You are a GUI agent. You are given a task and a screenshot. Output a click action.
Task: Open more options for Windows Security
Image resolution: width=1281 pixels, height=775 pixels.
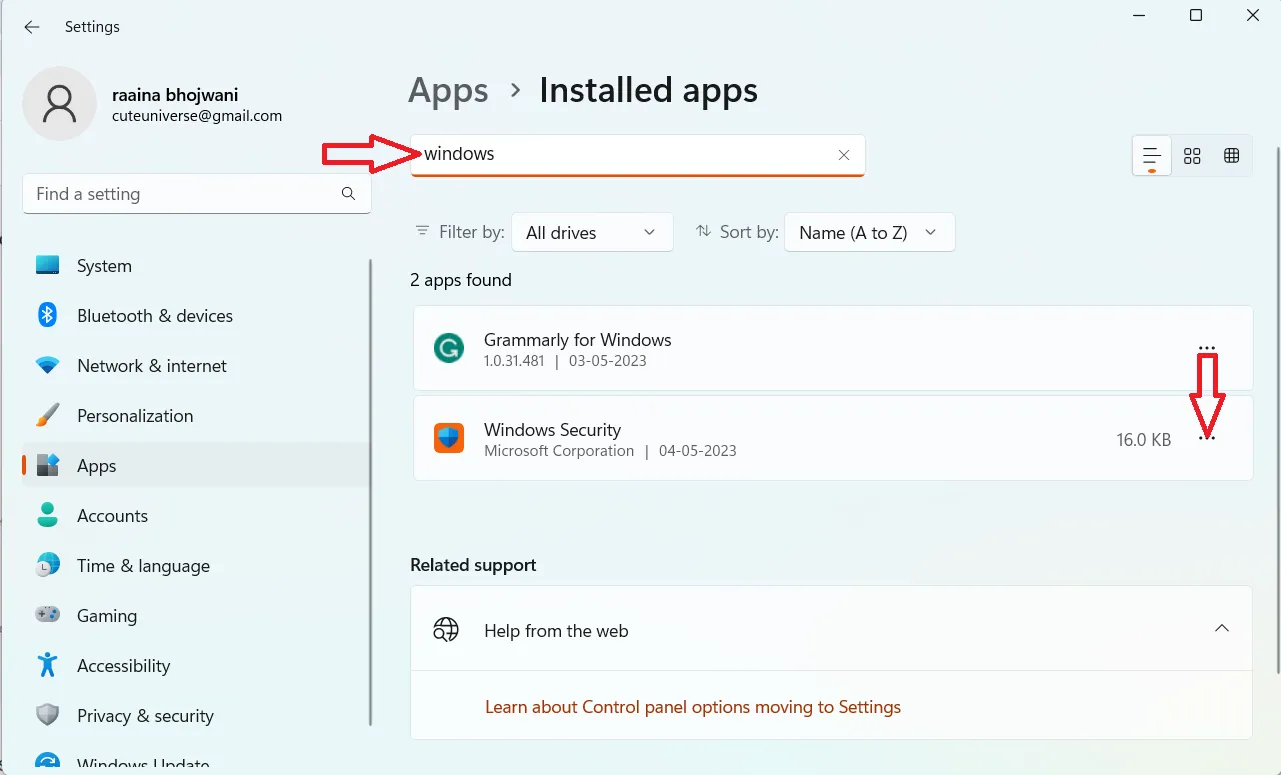[x=1207, y=438]
